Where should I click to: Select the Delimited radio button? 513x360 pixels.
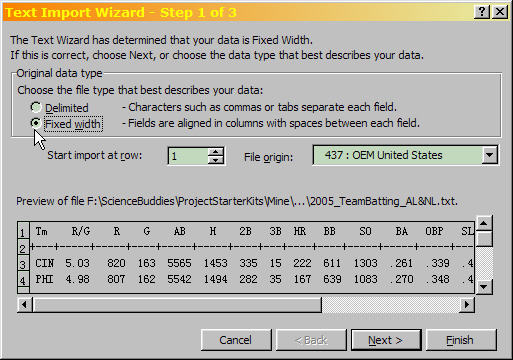(x=36, y=107)
